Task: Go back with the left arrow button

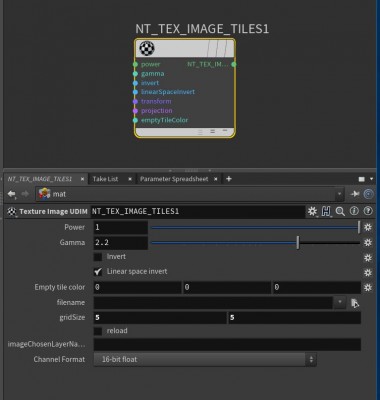Action: click(12, 194)
